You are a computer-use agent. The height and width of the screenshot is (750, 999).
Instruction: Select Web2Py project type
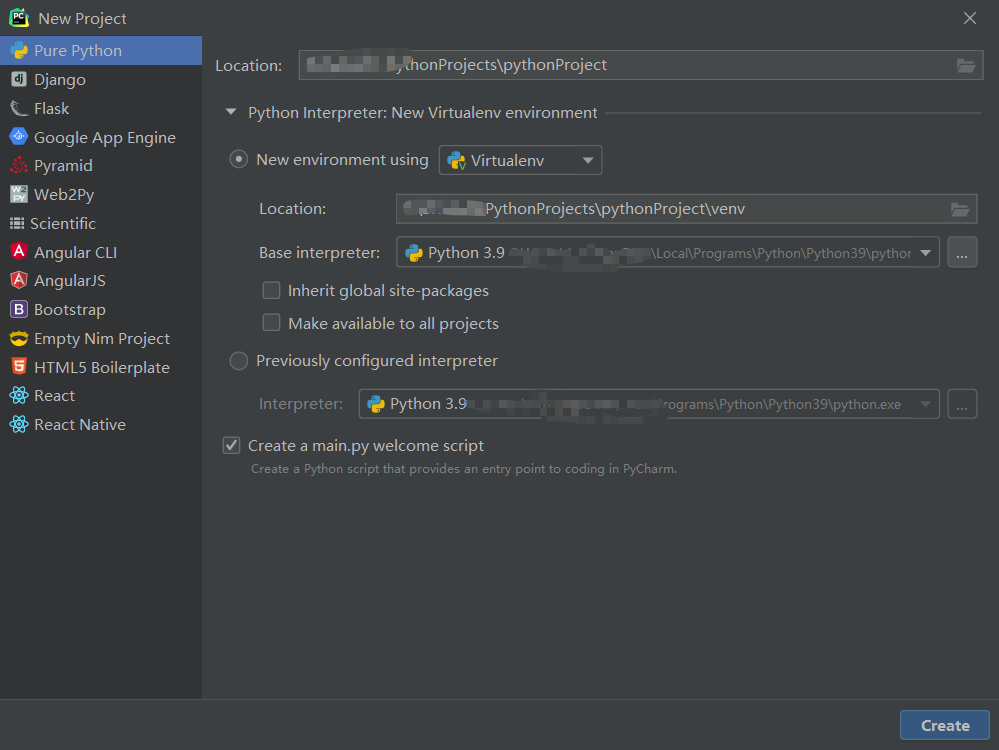coord(101,194)
